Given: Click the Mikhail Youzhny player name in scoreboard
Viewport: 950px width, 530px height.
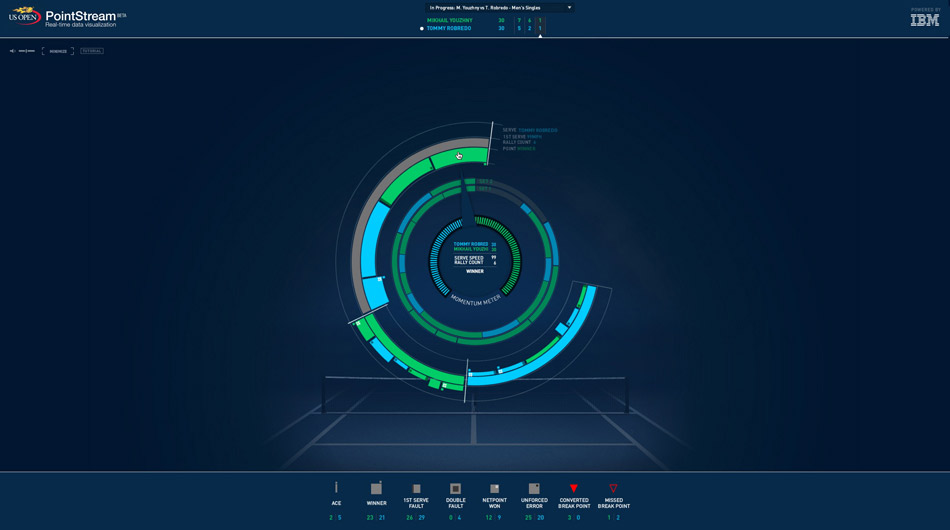Looking at the screenshot, I should (x=450, y=20).
